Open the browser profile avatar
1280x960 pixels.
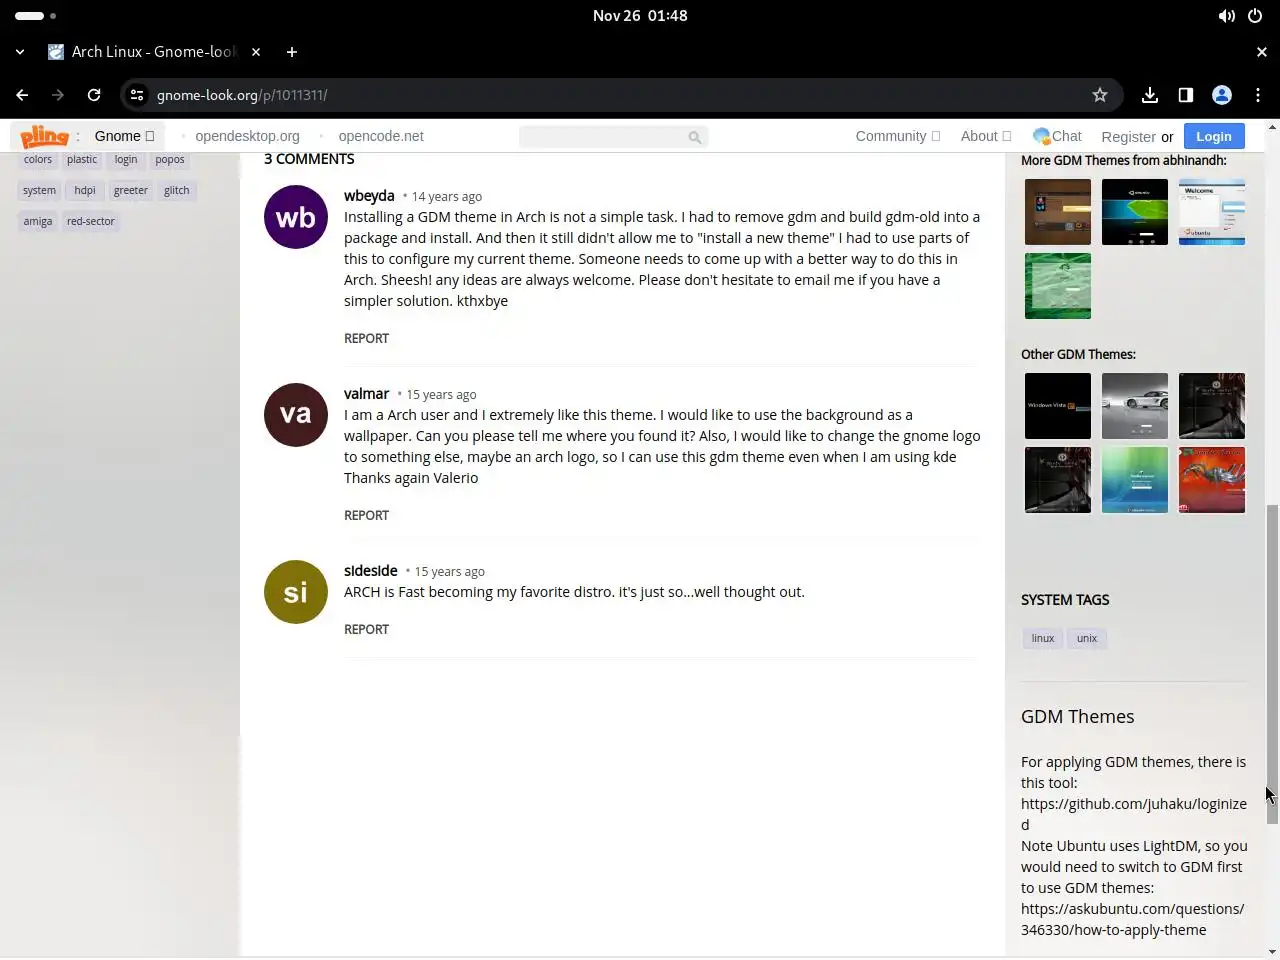[x=1222, y=95]
